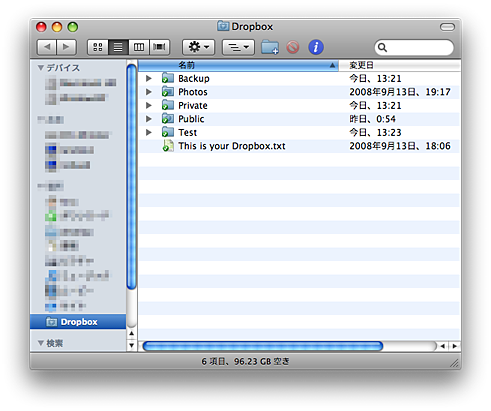The image size is (491, 411).
Task: Open Get Info with blue i icon
Action: [316, 47]
